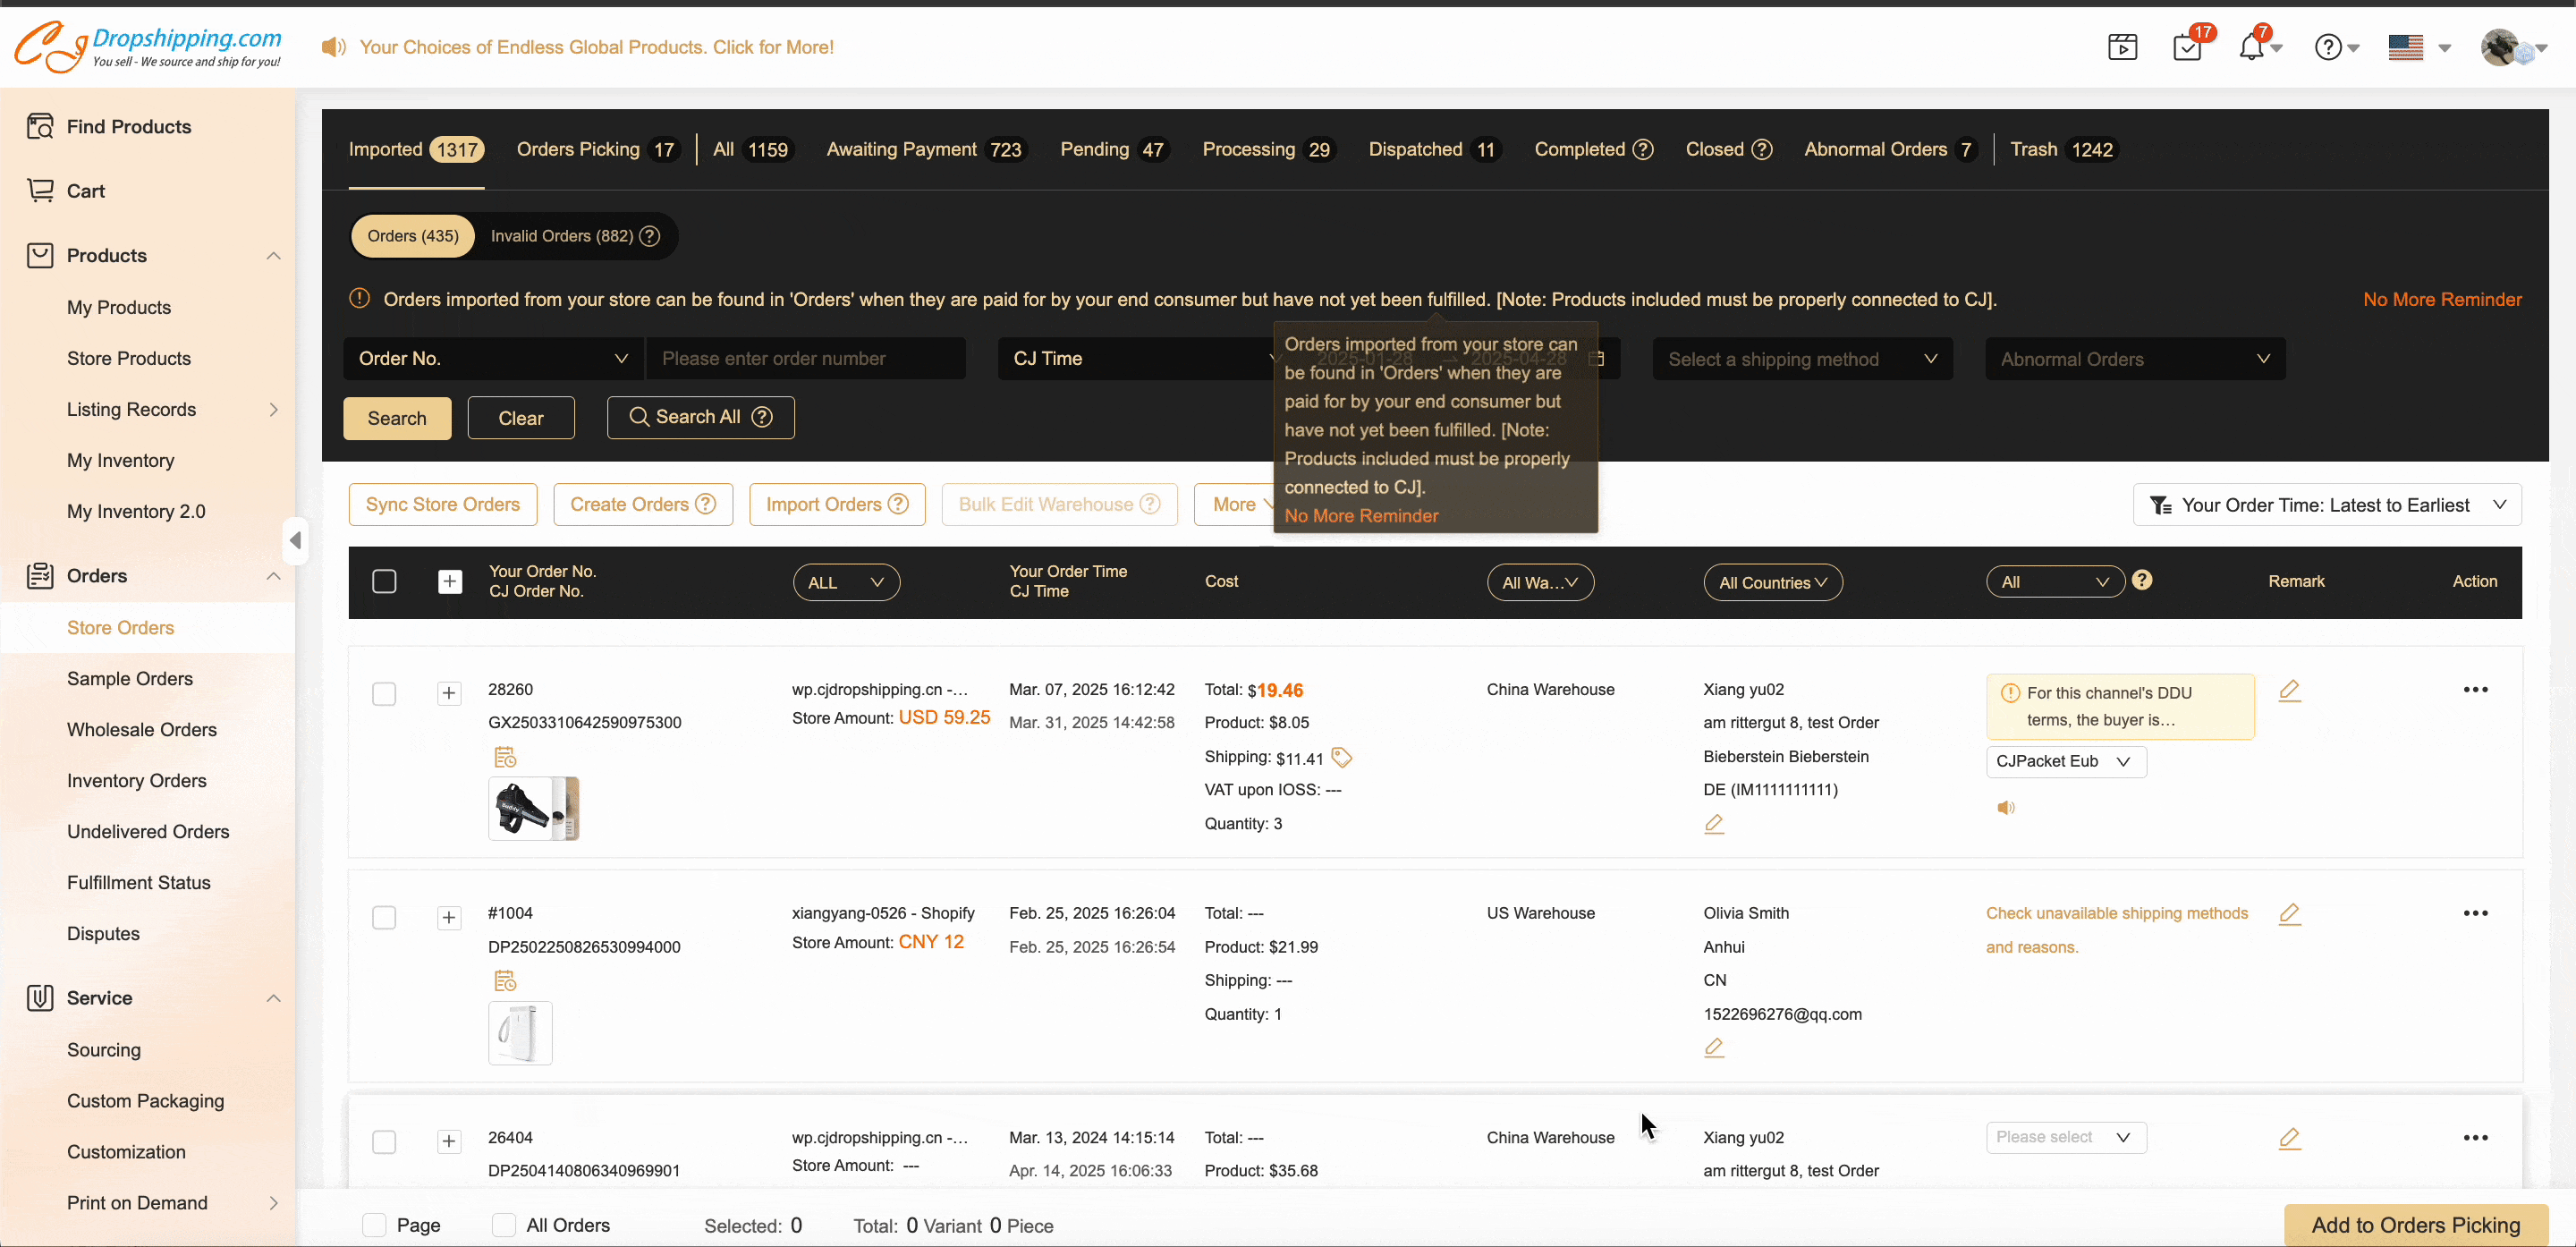Expand all rows with header plus button
This screenshot has height=1247, width=2576.
click(450, 581)
